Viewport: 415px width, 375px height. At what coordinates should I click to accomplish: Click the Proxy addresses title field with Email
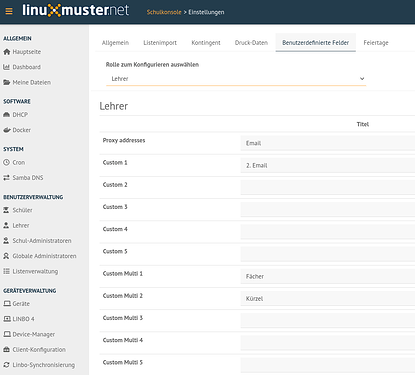tap(328, 143)
